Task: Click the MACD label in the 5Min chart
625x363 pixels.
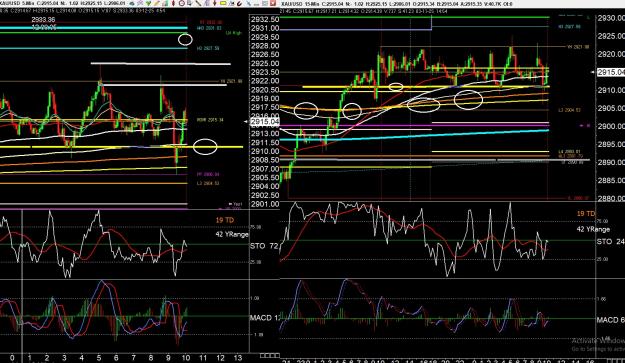Action: [264, 318]
